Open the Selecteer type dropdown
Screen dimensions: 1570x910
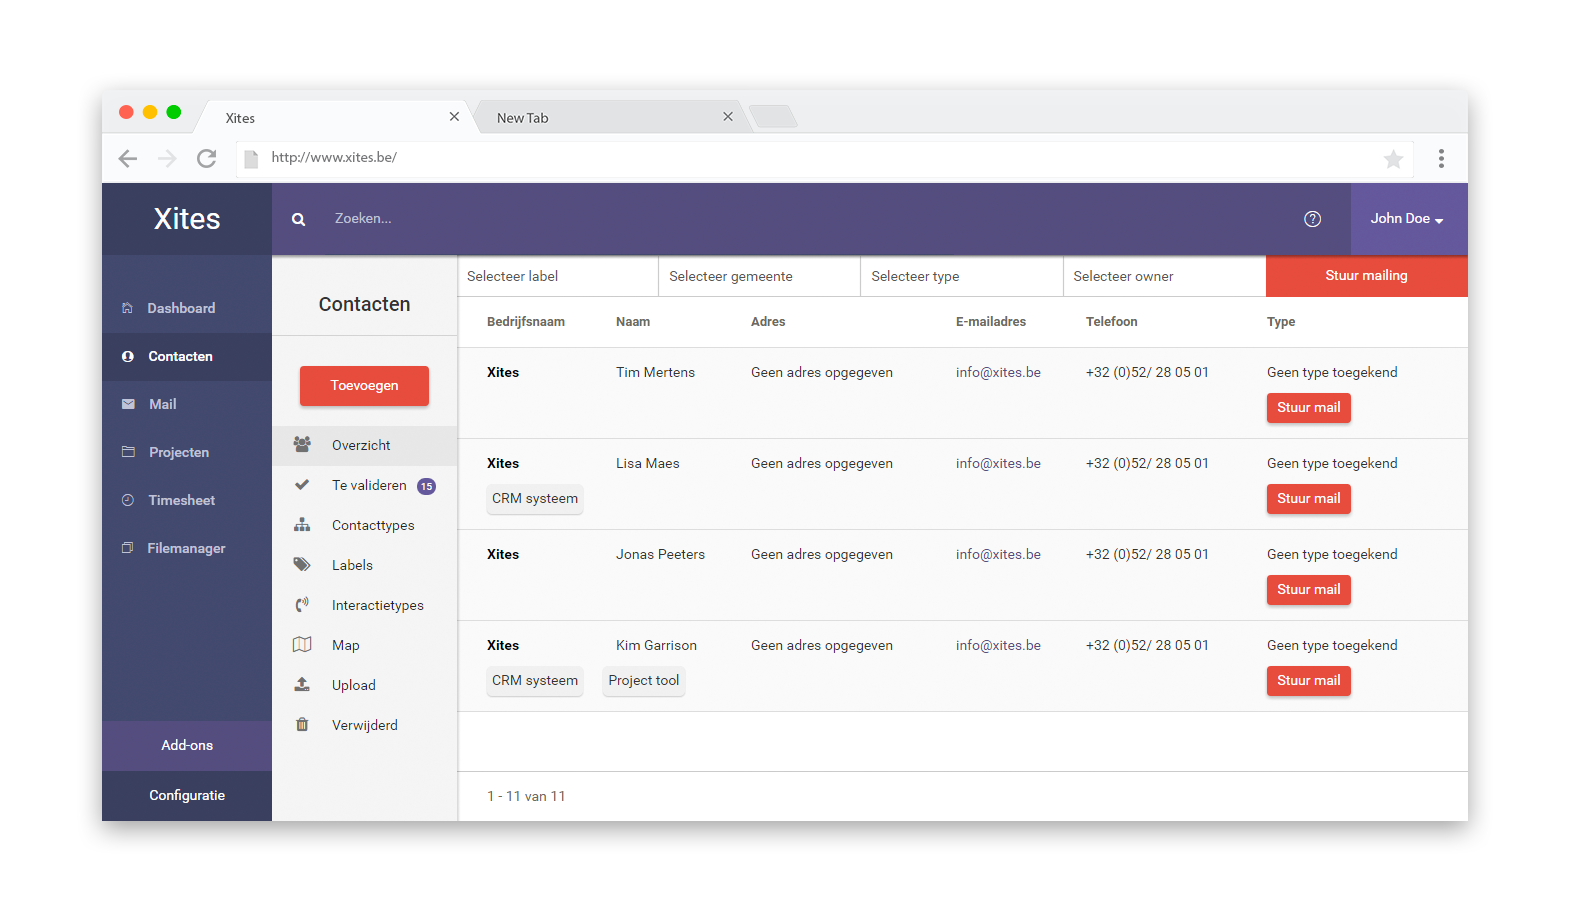tap(962, 276)
